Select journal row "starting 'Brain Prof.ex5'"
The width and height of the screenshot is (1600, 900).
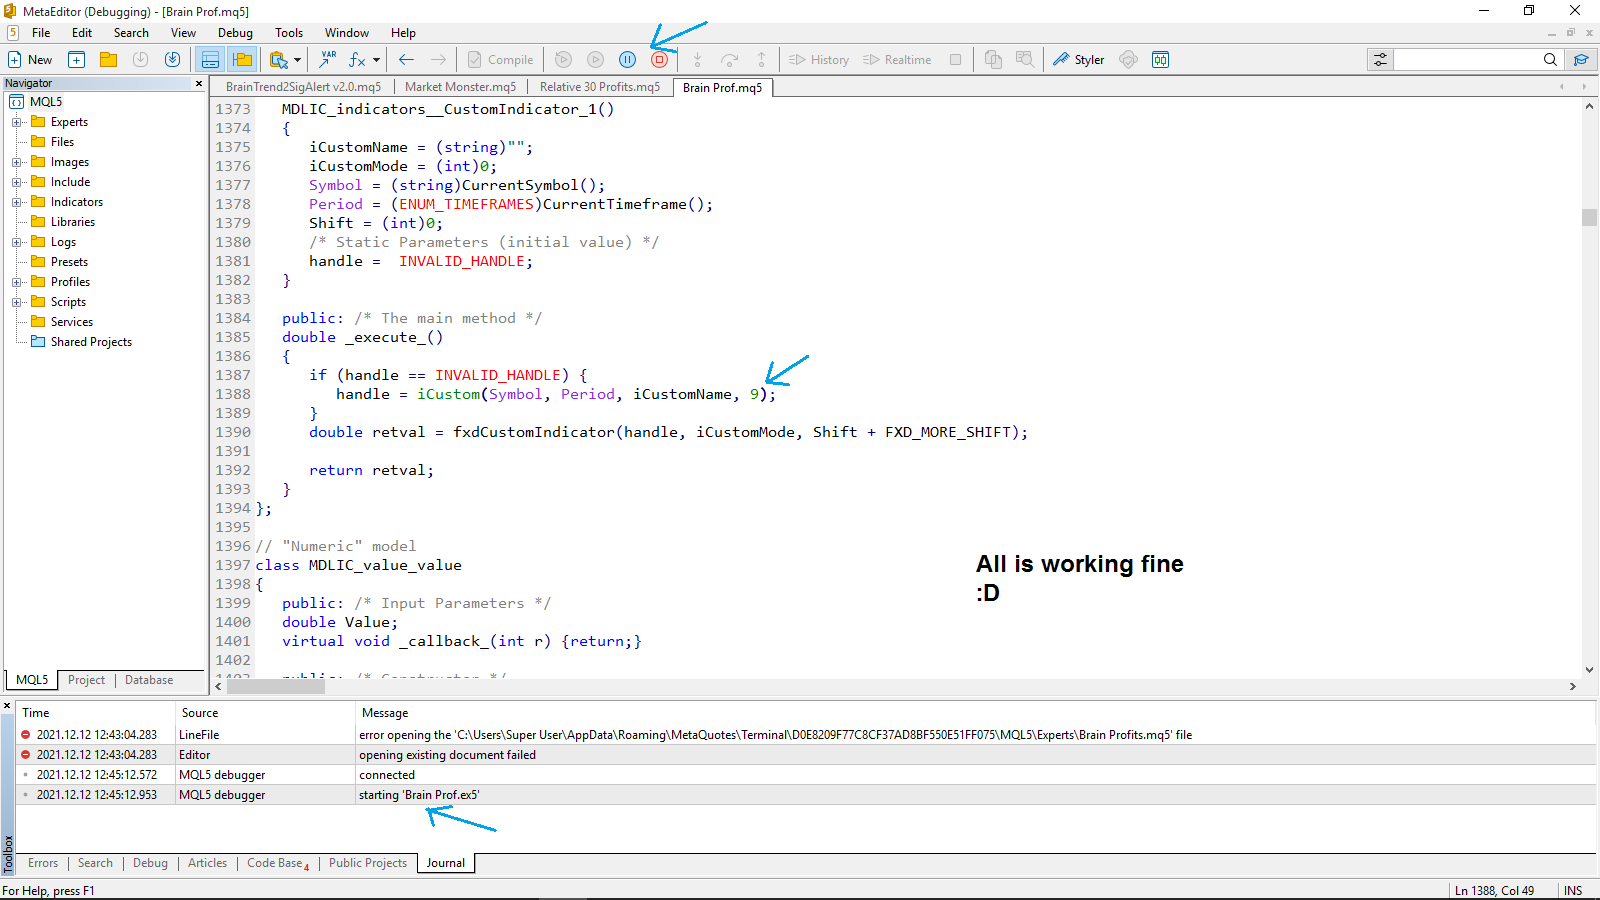click(x=806, y=795)
